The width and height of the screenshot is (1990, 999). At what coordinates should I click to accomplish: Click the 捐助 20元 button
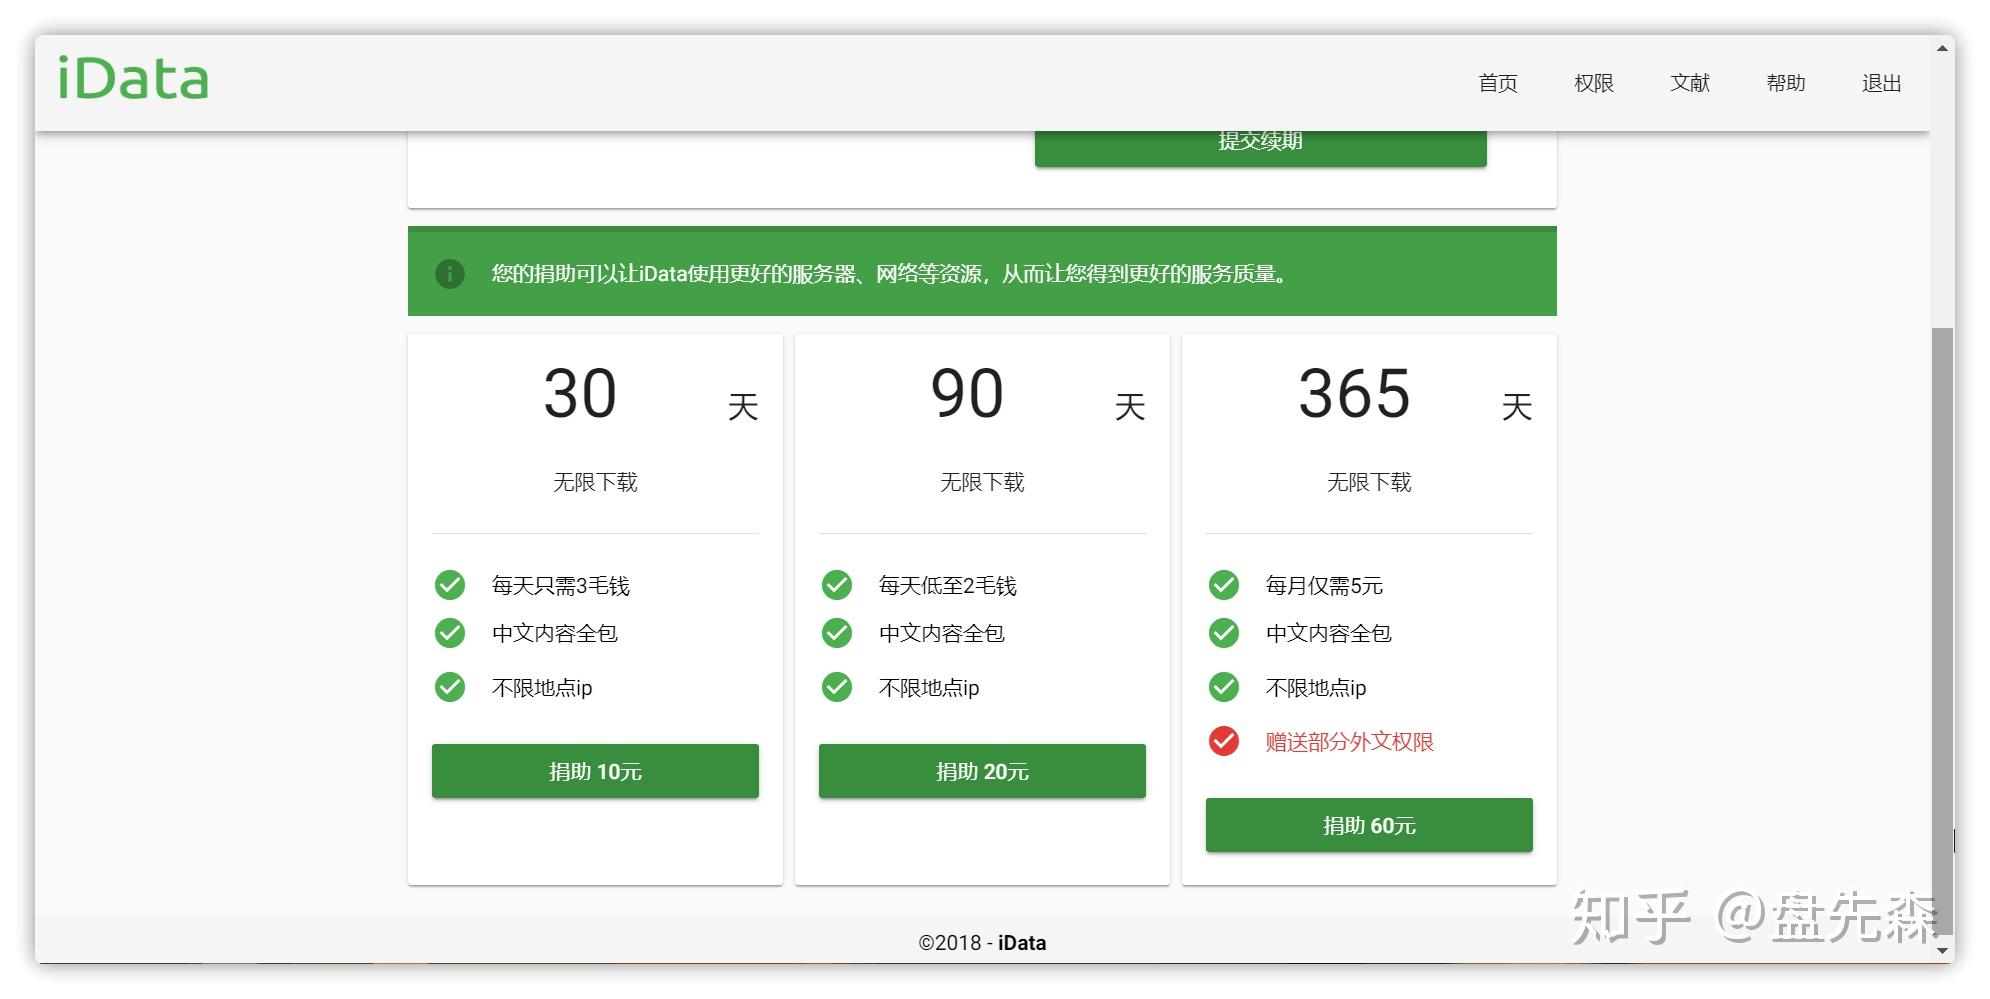(982, 771)
